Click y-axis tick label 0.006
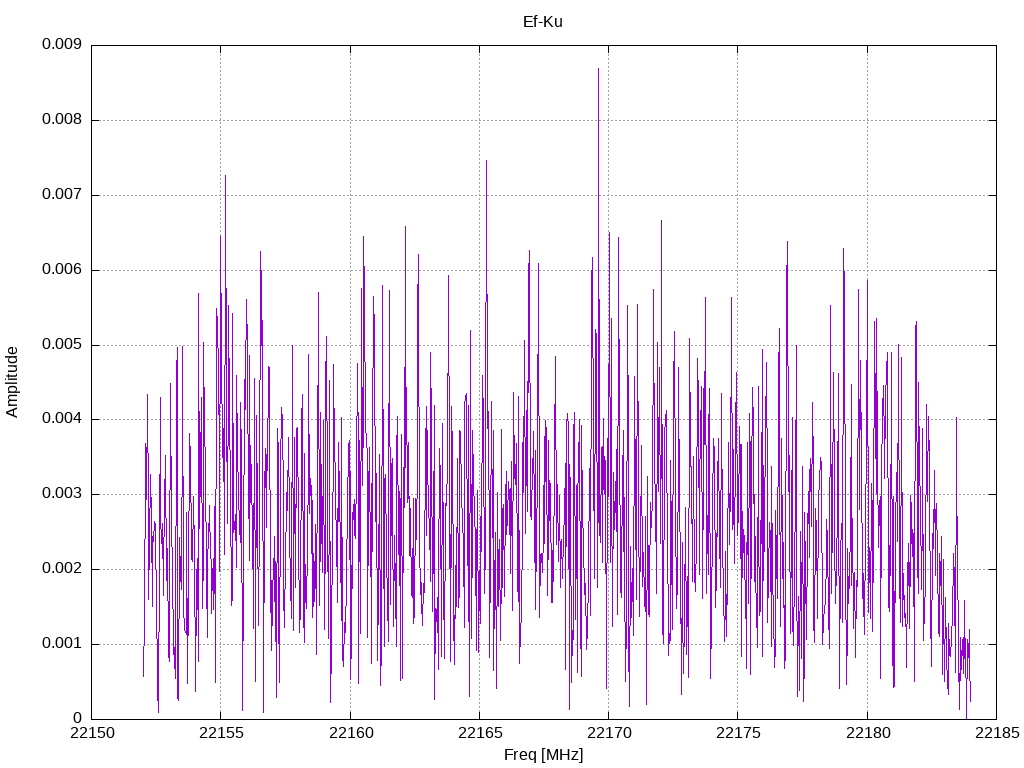The image size is (1024, 768). (x=62, y=270)
